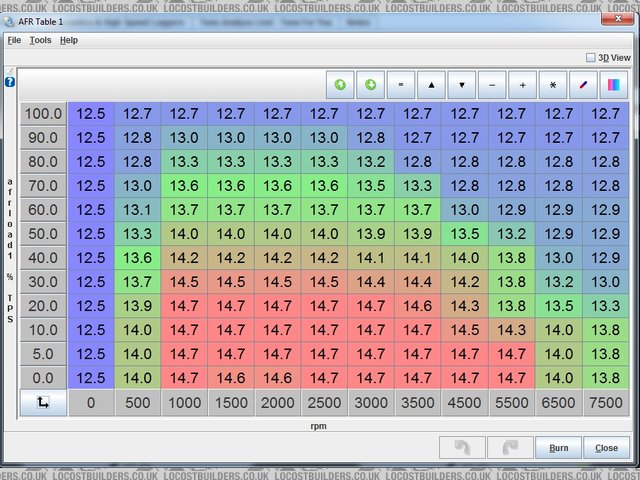Click the blue help question-mark icon
The height and width of the screenshot is (480, 640).
[x=9, y=82]
